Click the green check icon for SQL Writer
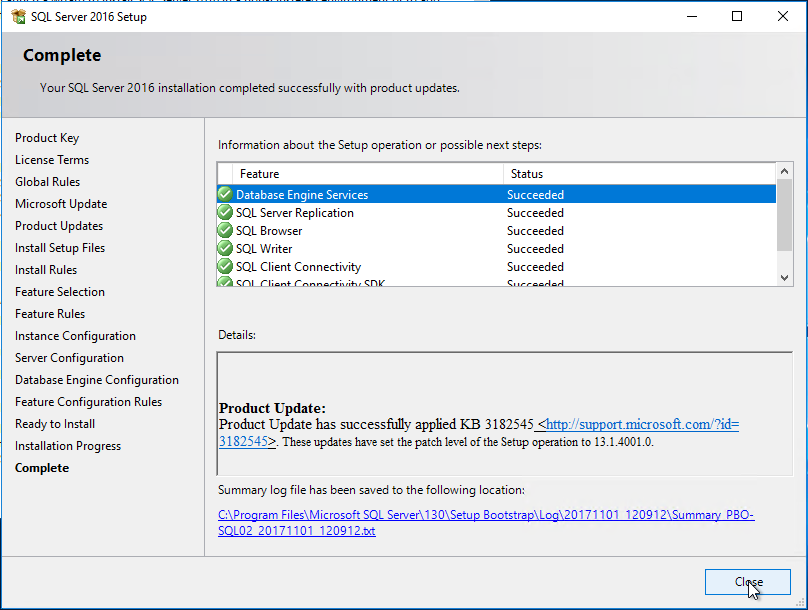Image resolution: width=808 pixels, height=610 pixels. point(225,248)
